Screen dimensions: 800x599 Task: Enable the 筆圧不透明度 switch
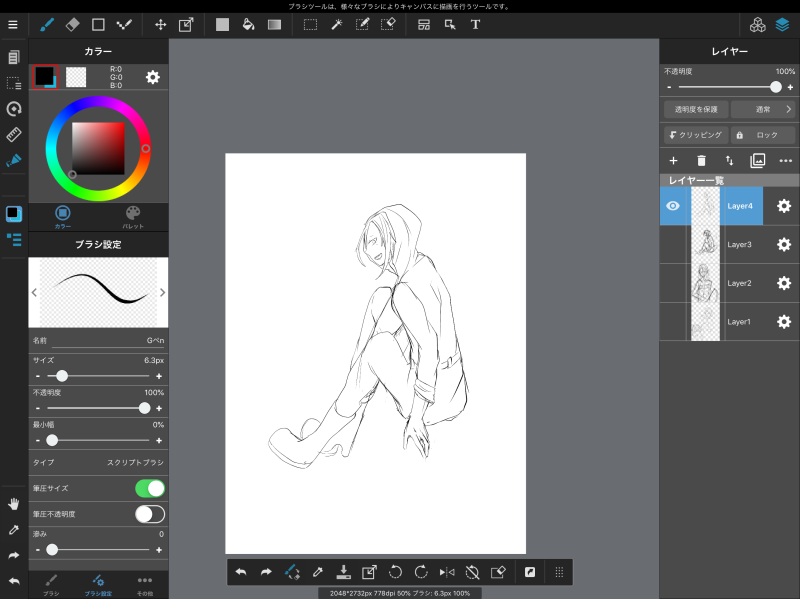pos(149,514)
